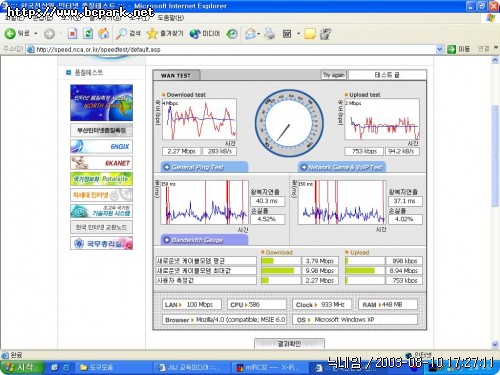Click the Stop loading icon
The height and width of the screenshot is (375, 500).
click(x=72, y=33)
